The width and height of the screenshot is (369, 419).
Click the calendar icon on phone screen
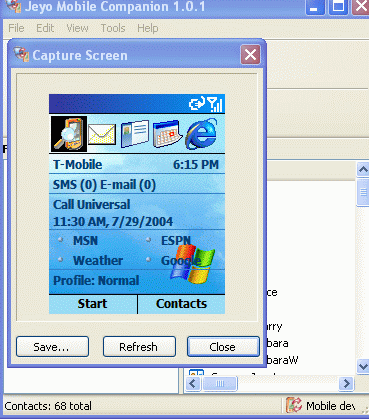pos(168,134)
